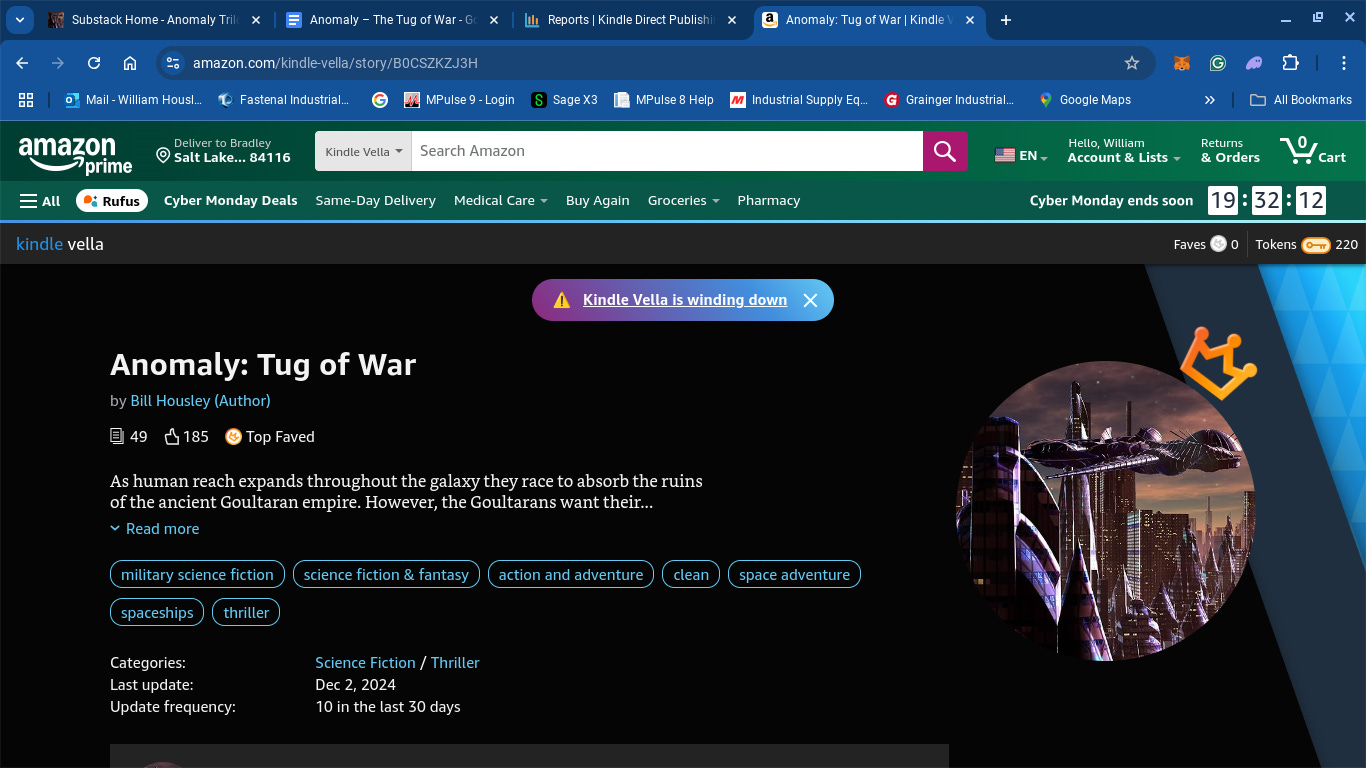Select the space adventure tag
1366x768 pixels.
pos(794,575)
